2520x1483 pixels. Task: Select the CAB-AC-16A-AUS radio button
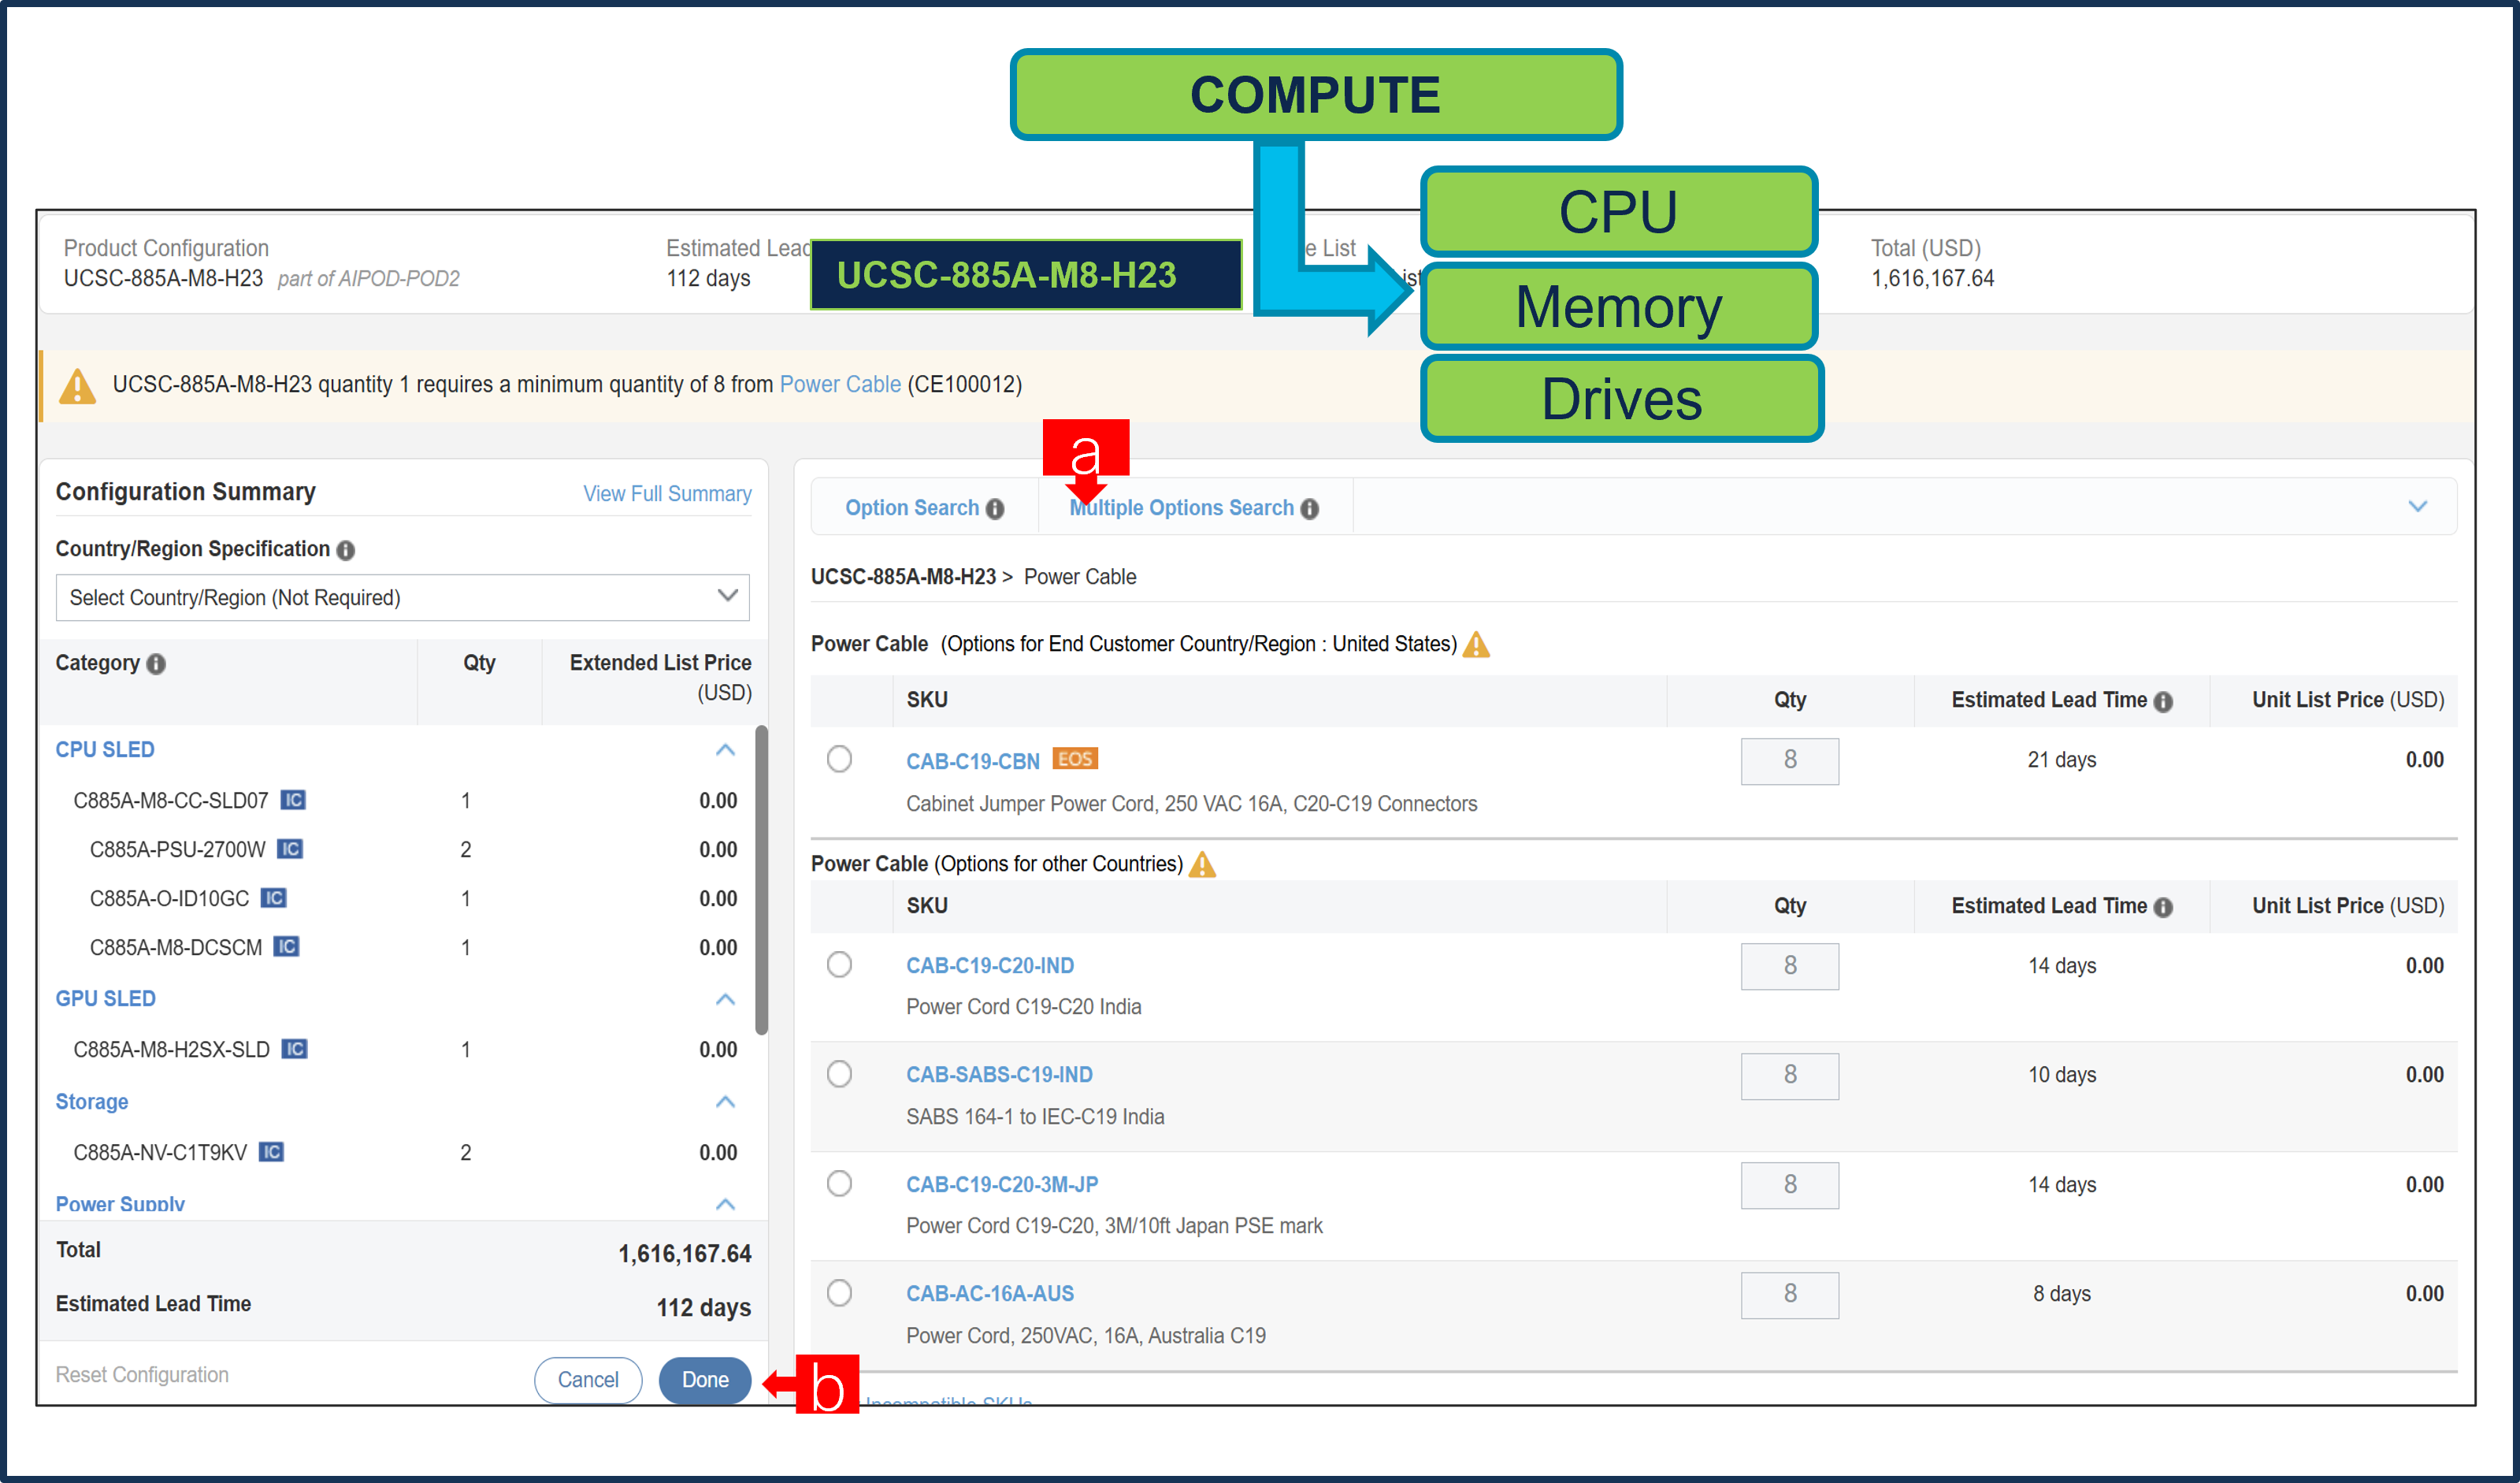click(x=839, y=1293)
